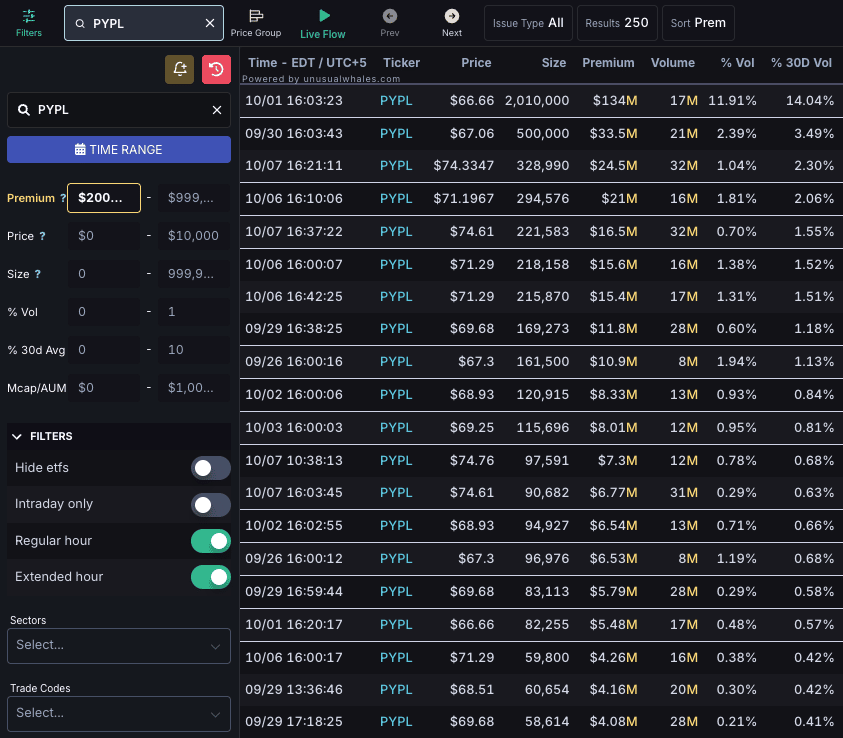Toggle Hide etfs switch
843x738 pixels.
pyautogui.click(x=210, y=468)
